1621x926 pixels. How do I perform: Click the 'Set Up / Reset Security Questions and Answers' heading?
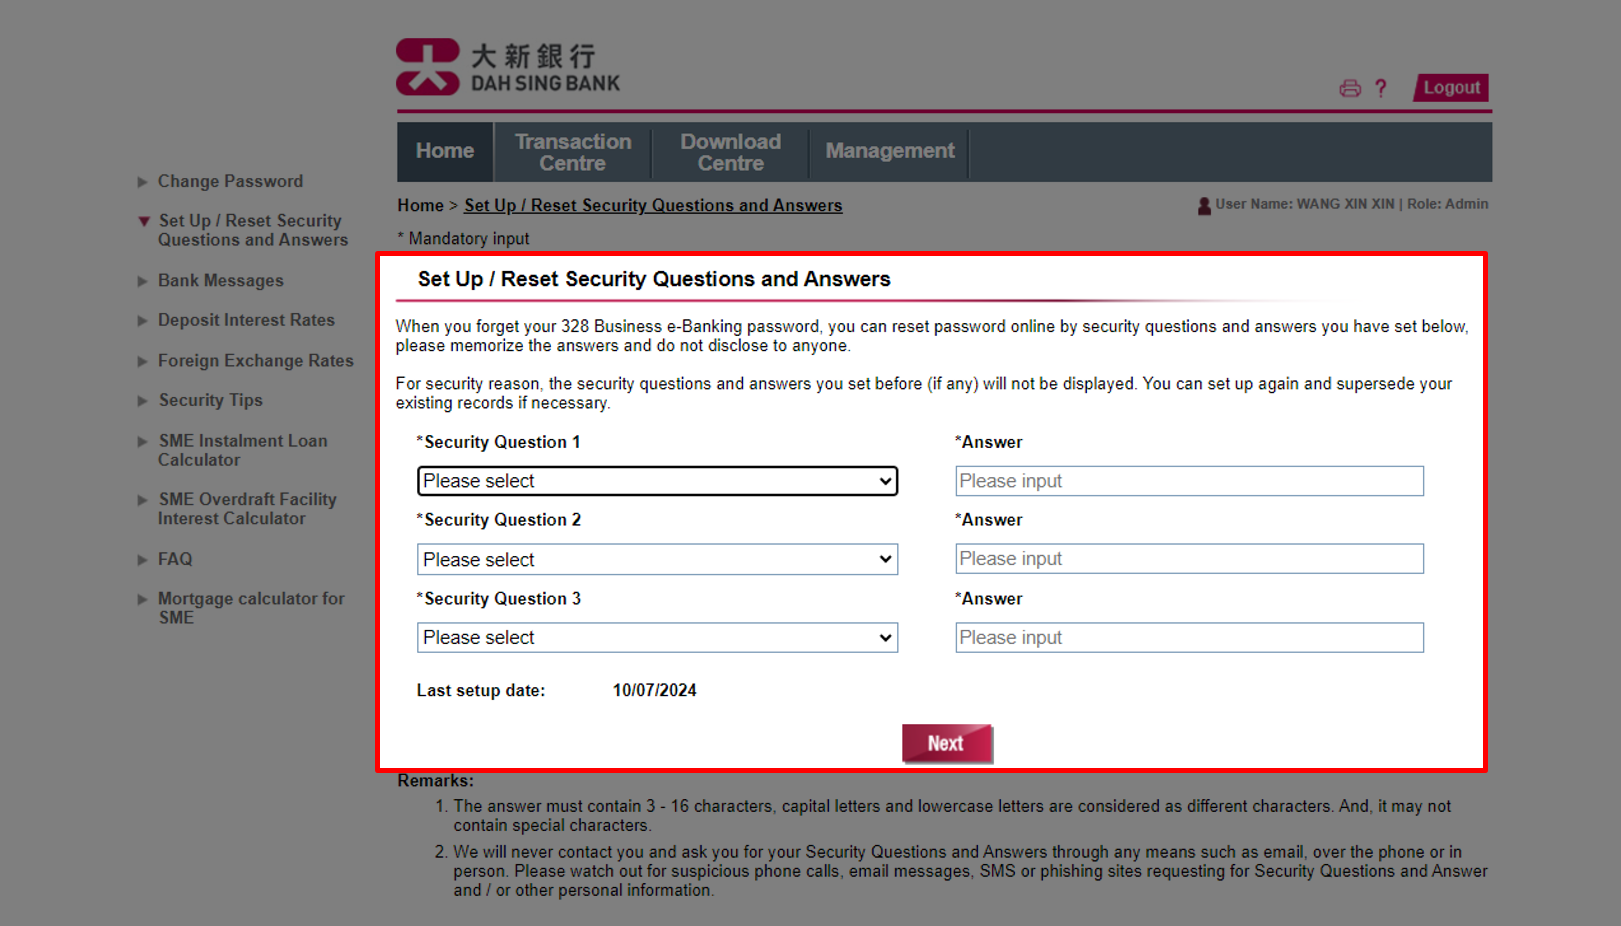[654, 279]
